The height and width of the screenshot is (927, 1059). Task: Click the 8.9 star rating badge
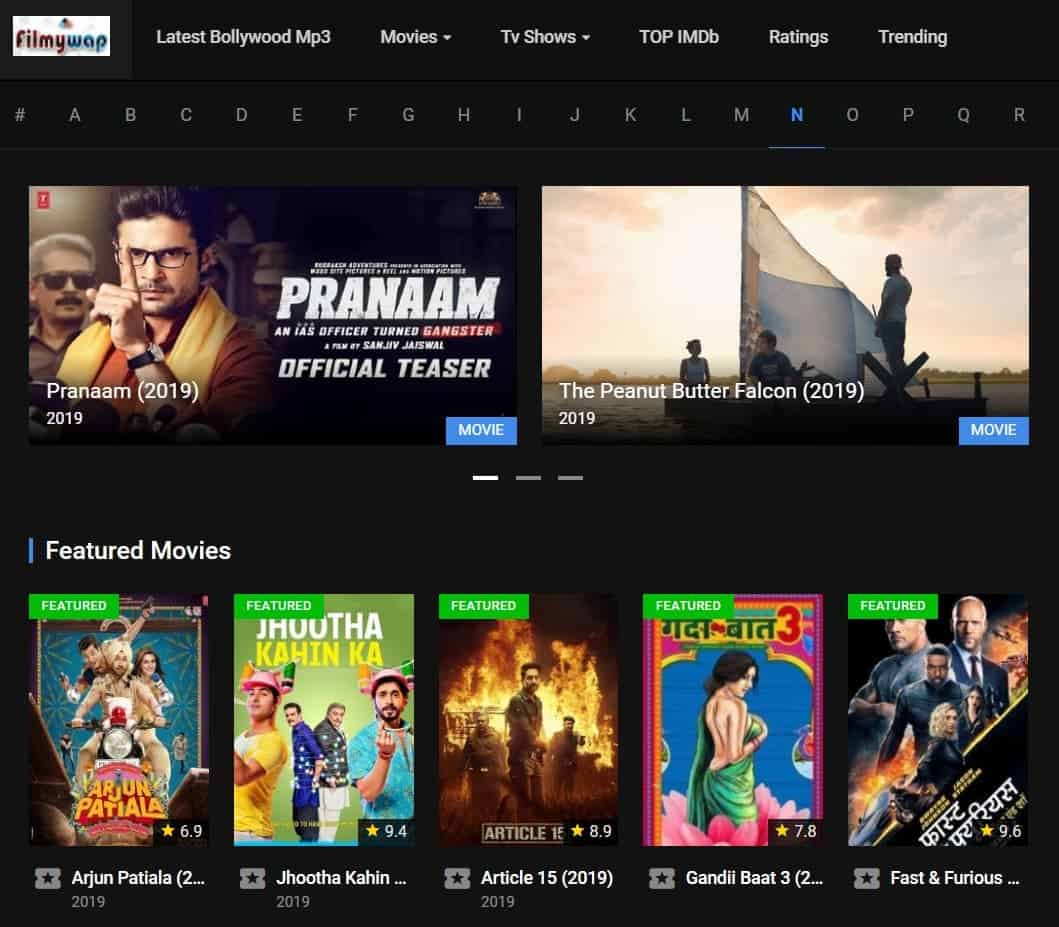point(590,831)
